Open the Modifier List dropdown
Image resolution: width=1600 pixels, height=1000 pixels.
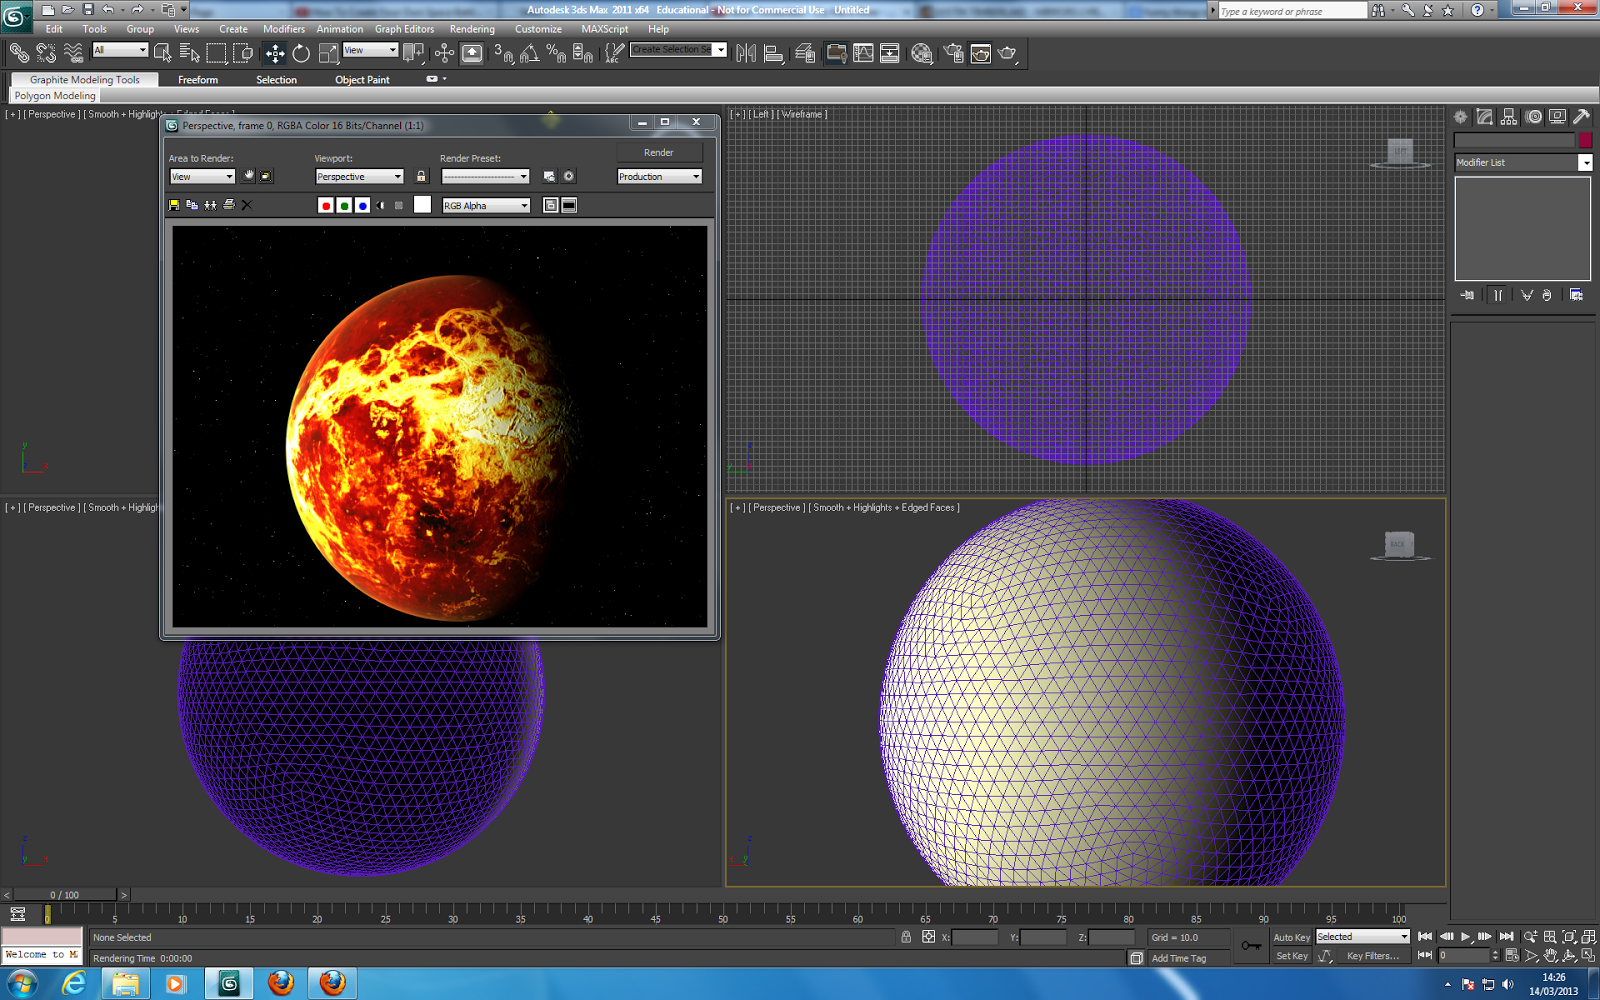(1585, 162)
